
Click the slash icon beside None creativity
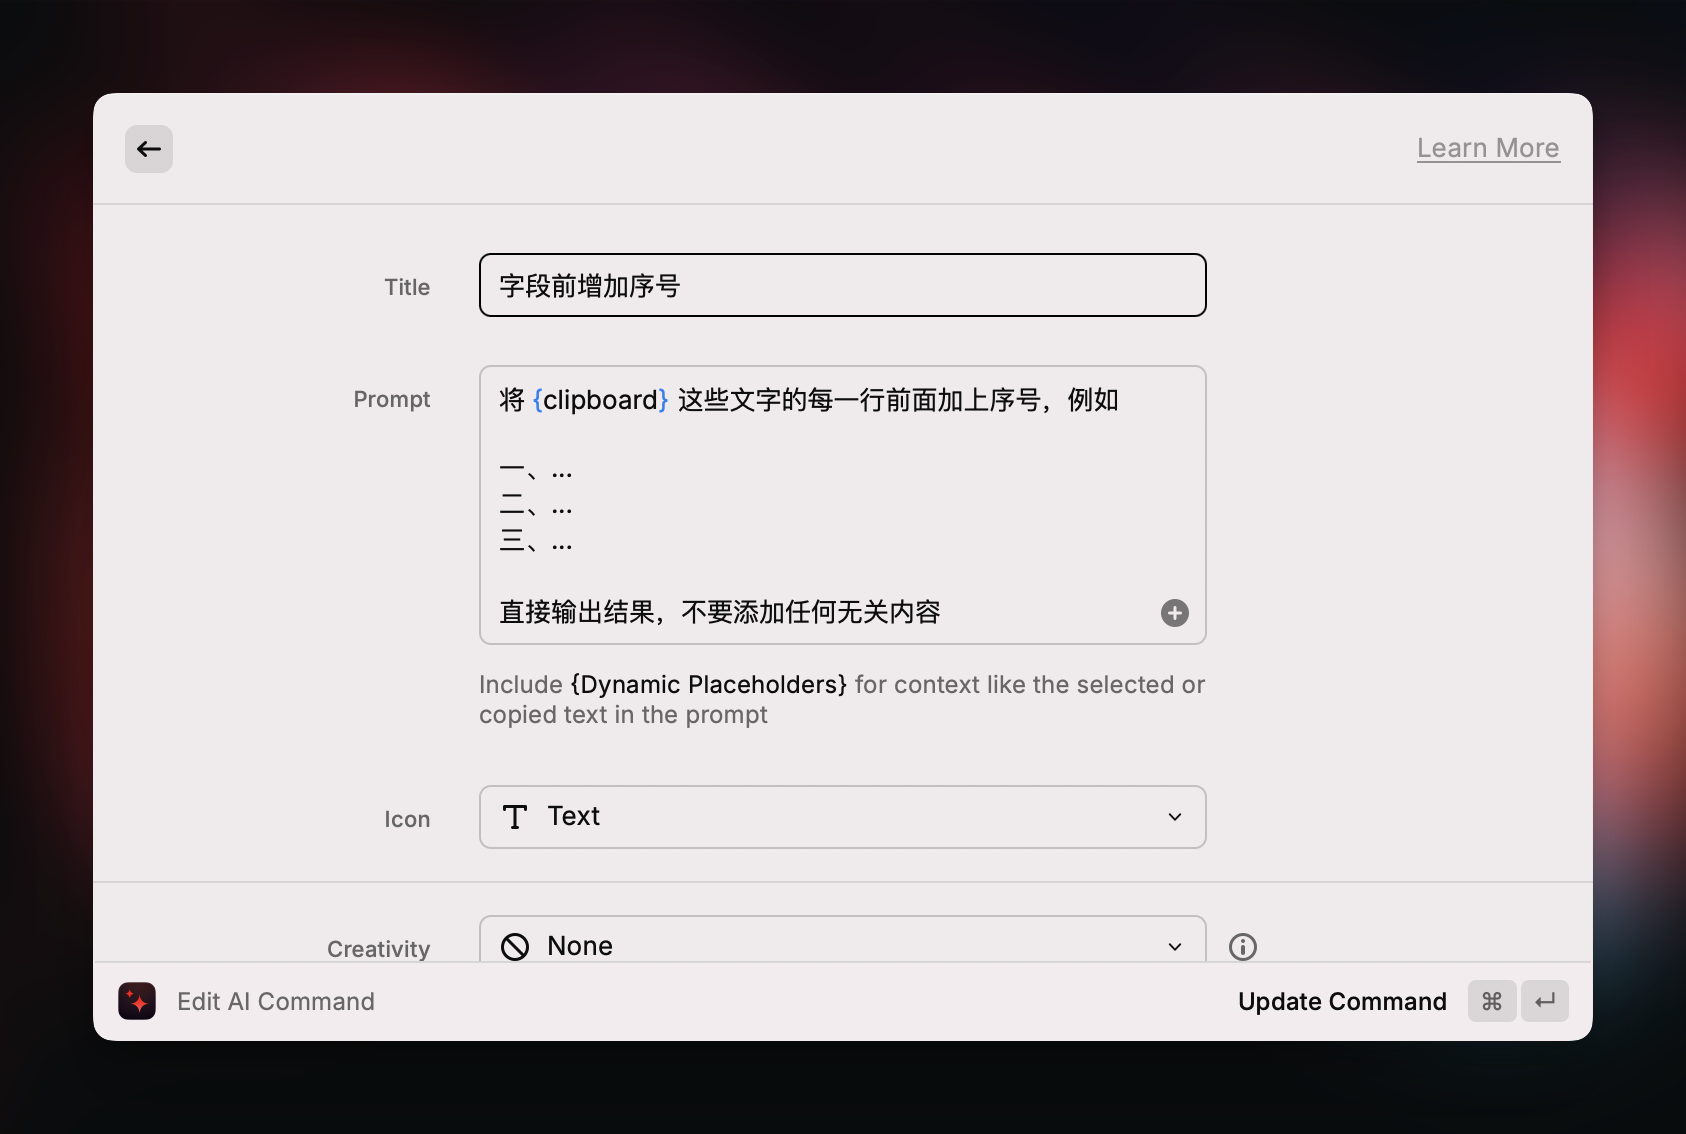click(515, 946)
